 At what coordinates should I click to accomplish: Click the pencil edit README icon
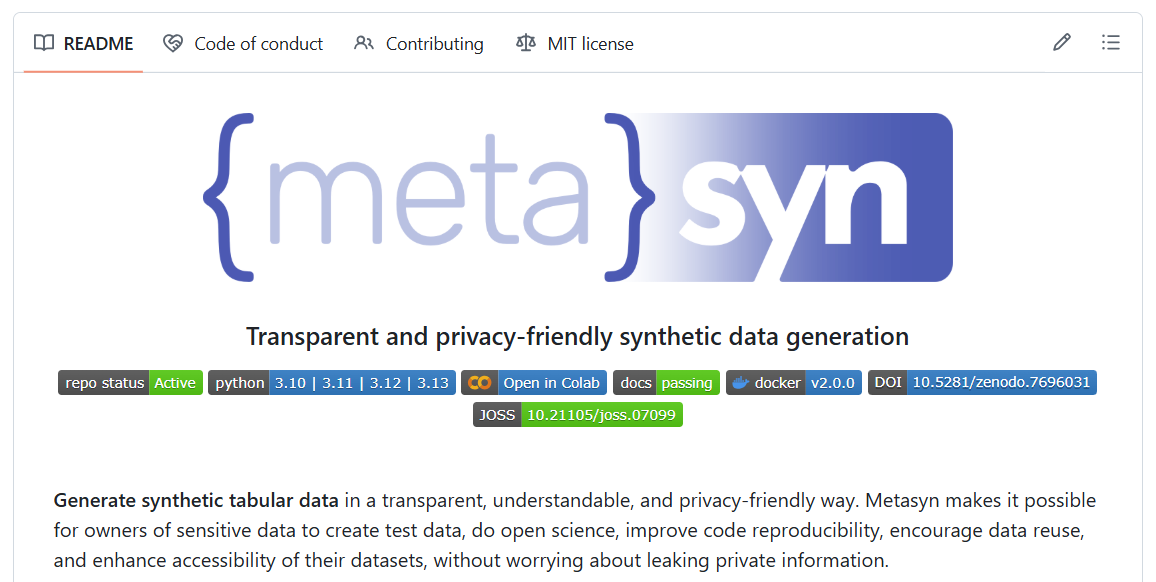point(1062,43)
